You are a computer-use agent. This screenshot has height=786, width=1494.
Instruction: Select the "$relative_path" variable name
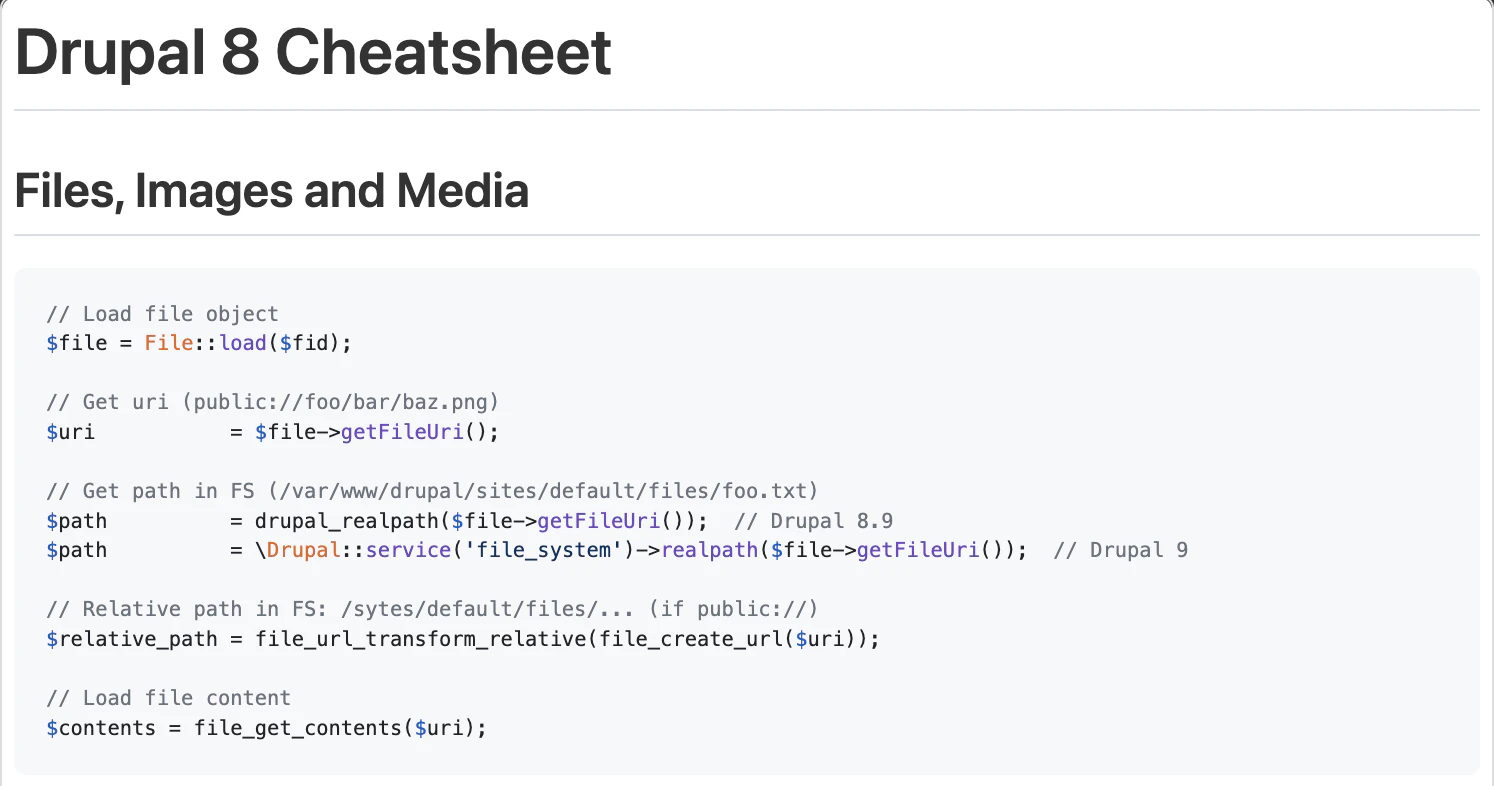pos(132,639)
